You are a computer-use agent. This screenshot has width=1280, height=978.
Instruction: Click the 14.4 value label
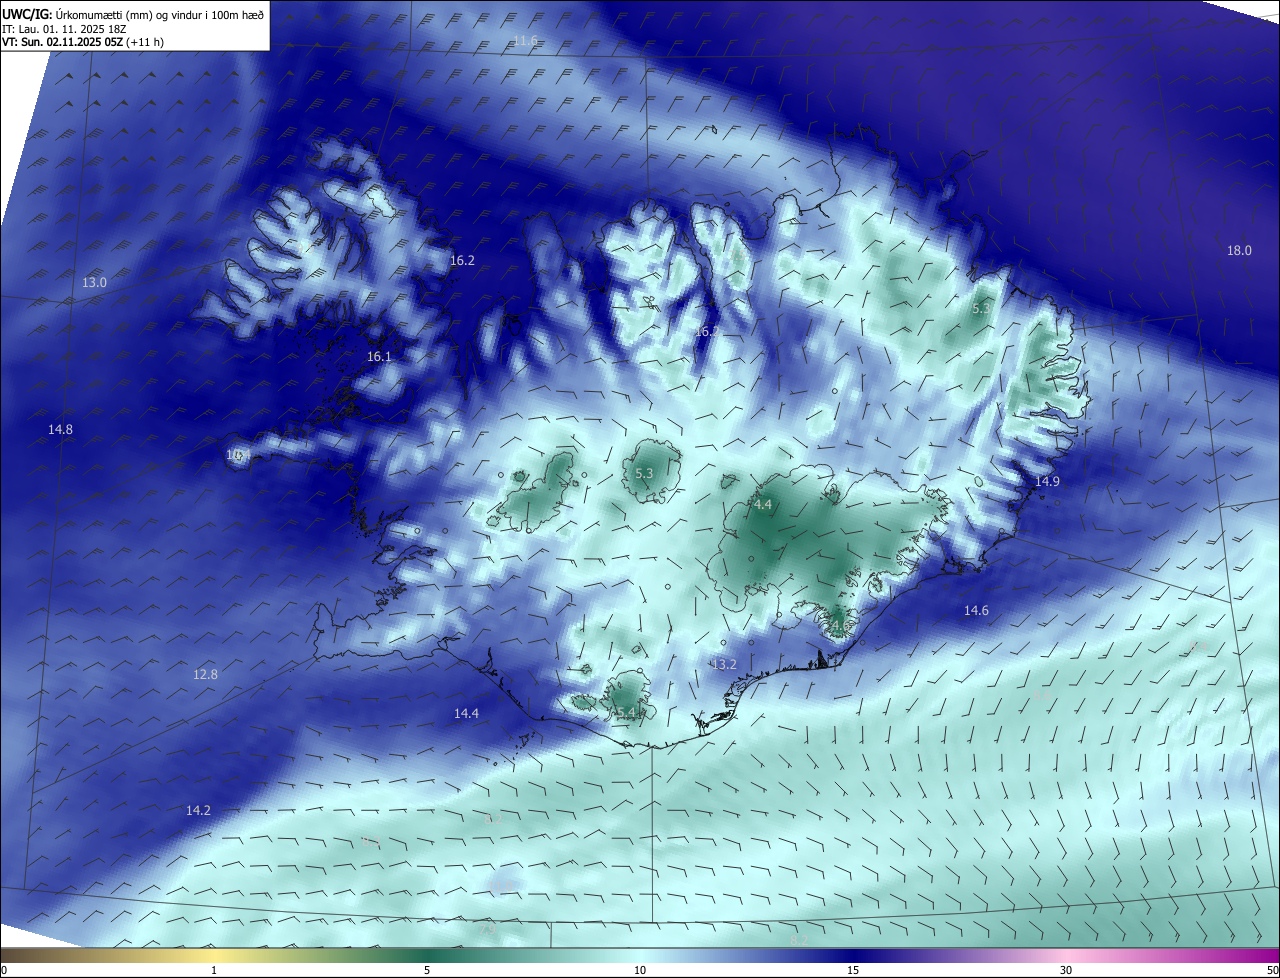click(x=466, y=713)
